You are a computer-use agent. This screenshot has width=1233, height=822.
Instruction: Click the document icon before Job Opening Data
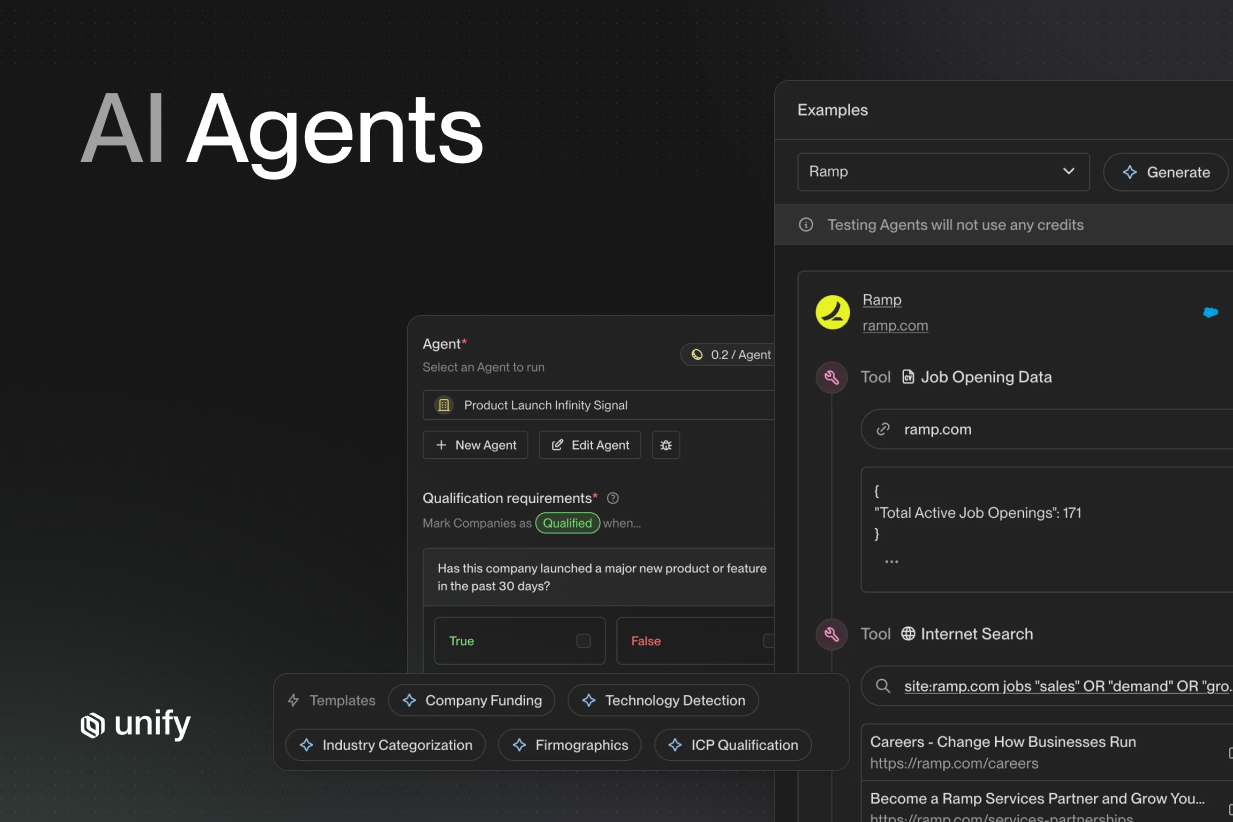[x=908, y=377]
